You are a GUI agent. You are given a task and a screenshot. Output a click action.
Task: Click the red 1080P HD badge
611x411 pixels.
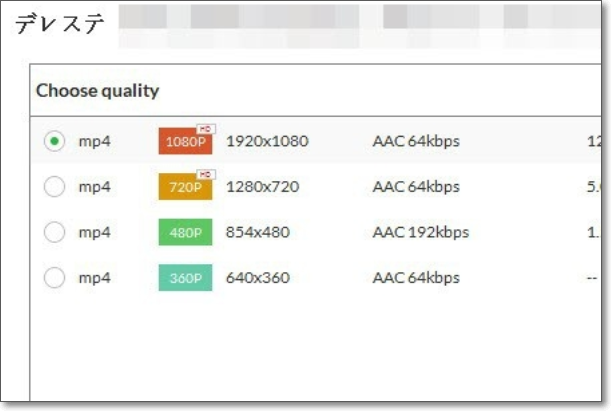[185, 141]
